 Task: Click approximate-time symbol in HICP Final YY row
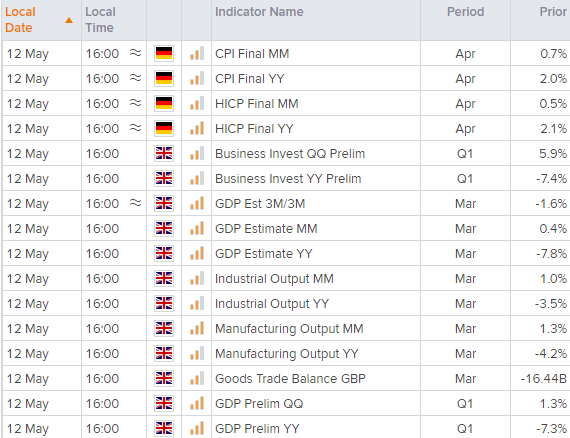pyautogui.click(x=136, y=128)
